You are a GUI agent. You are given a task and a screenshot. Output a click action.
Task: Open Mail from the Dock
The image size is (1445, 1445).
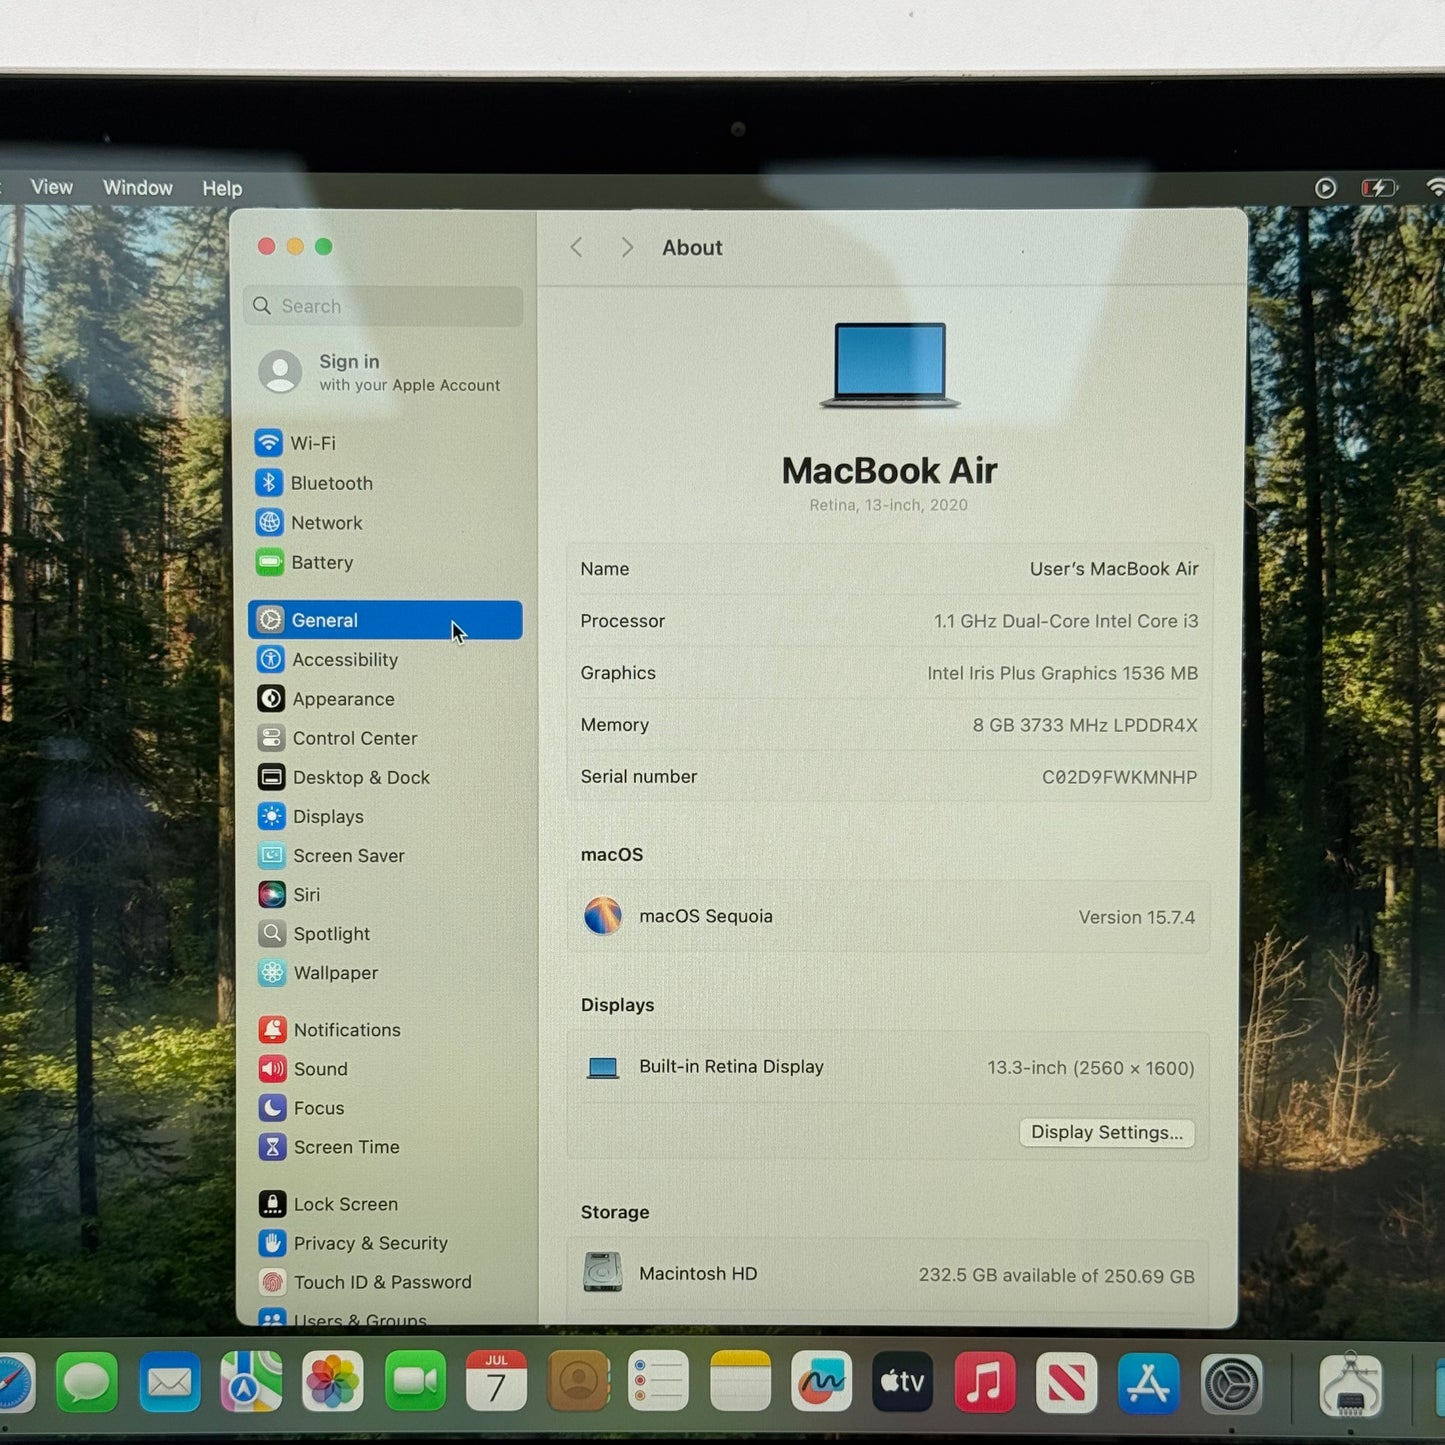tap(169, 1383)
